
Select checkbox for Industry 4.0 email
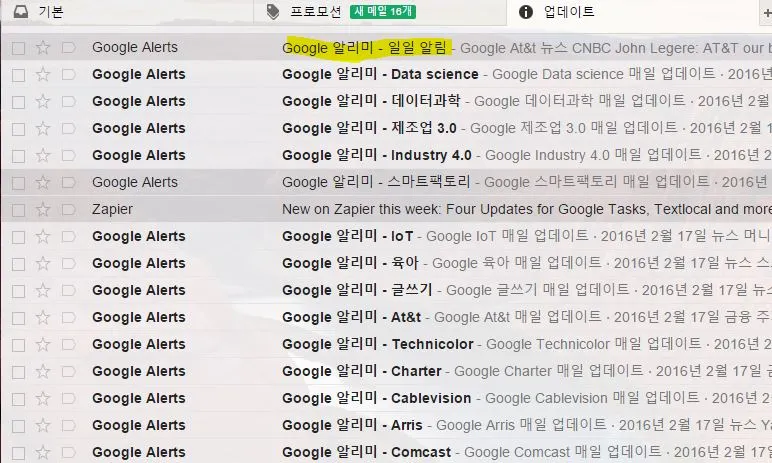(x=19, y=157)
